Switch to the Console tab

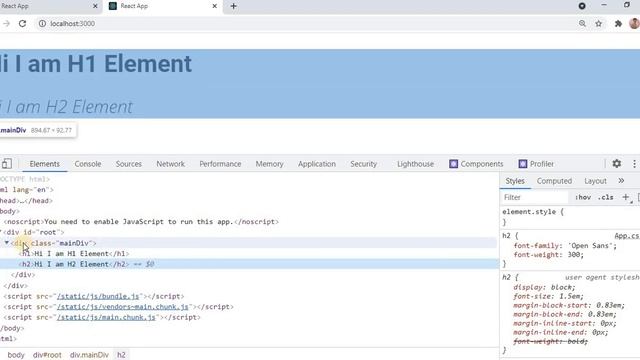(88, 164)
